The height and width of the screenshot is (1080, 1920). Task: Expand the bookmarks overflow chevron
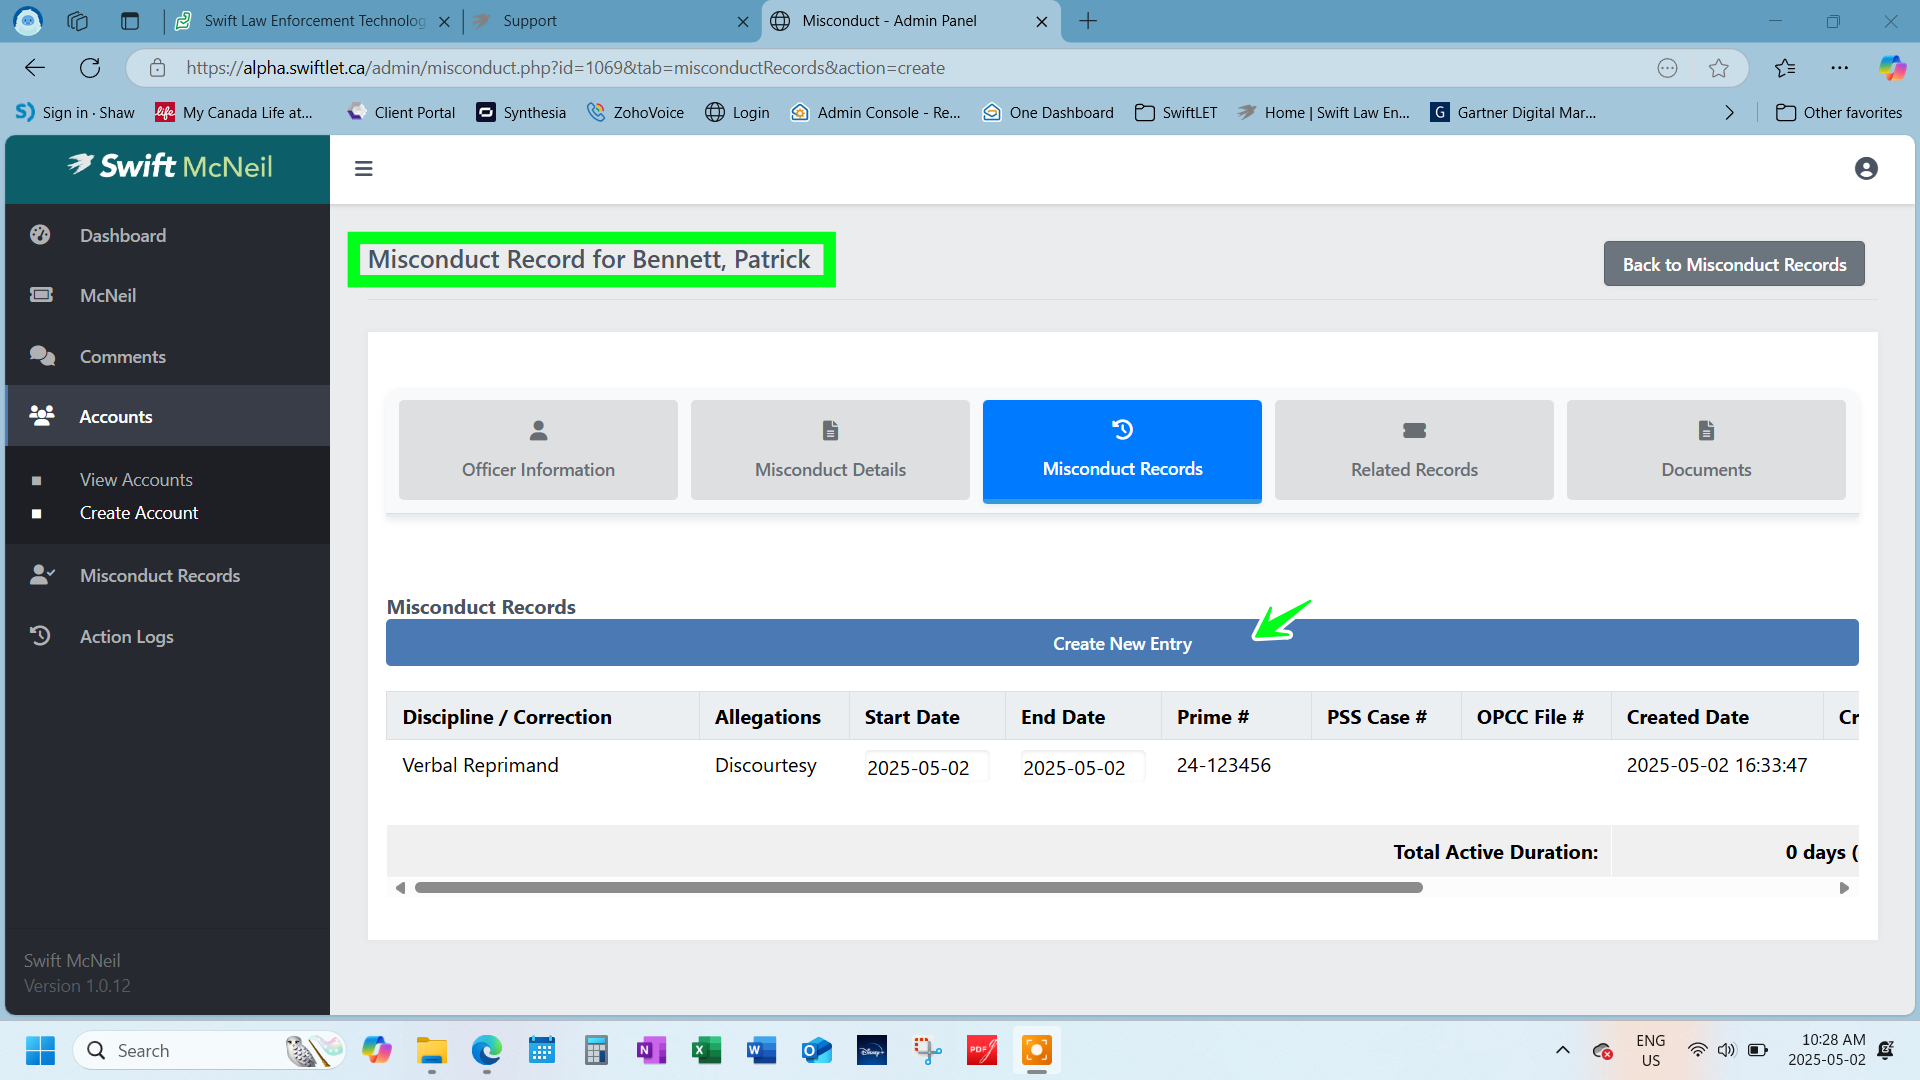1729,113
